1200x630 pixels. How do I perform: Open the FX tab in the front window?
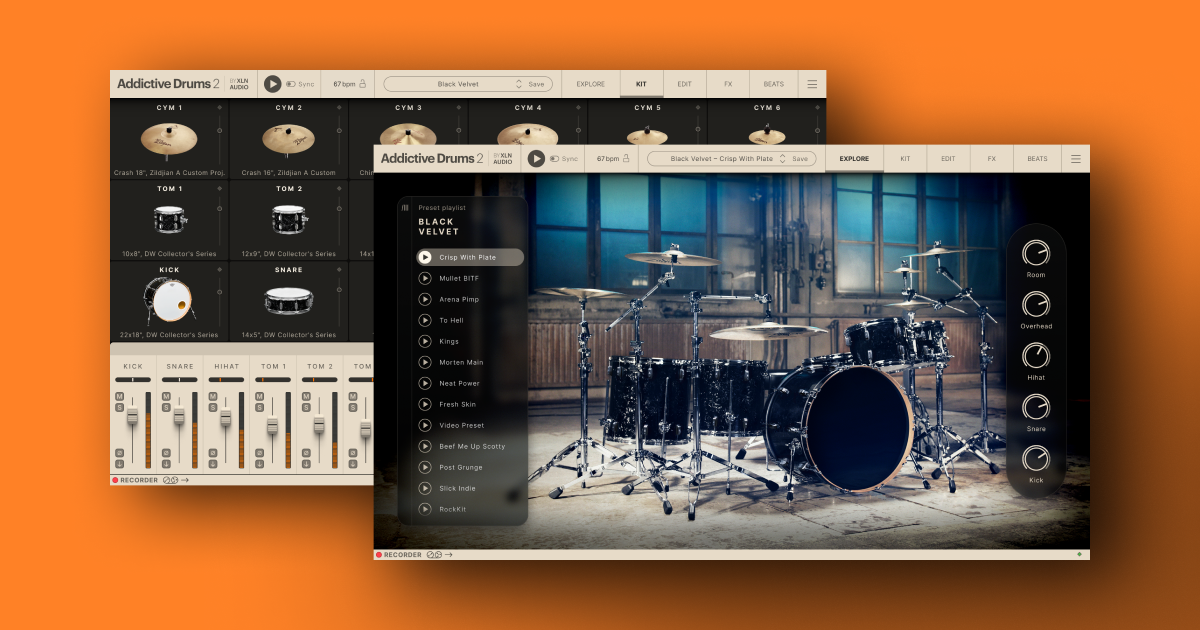[x=991, y=158]
